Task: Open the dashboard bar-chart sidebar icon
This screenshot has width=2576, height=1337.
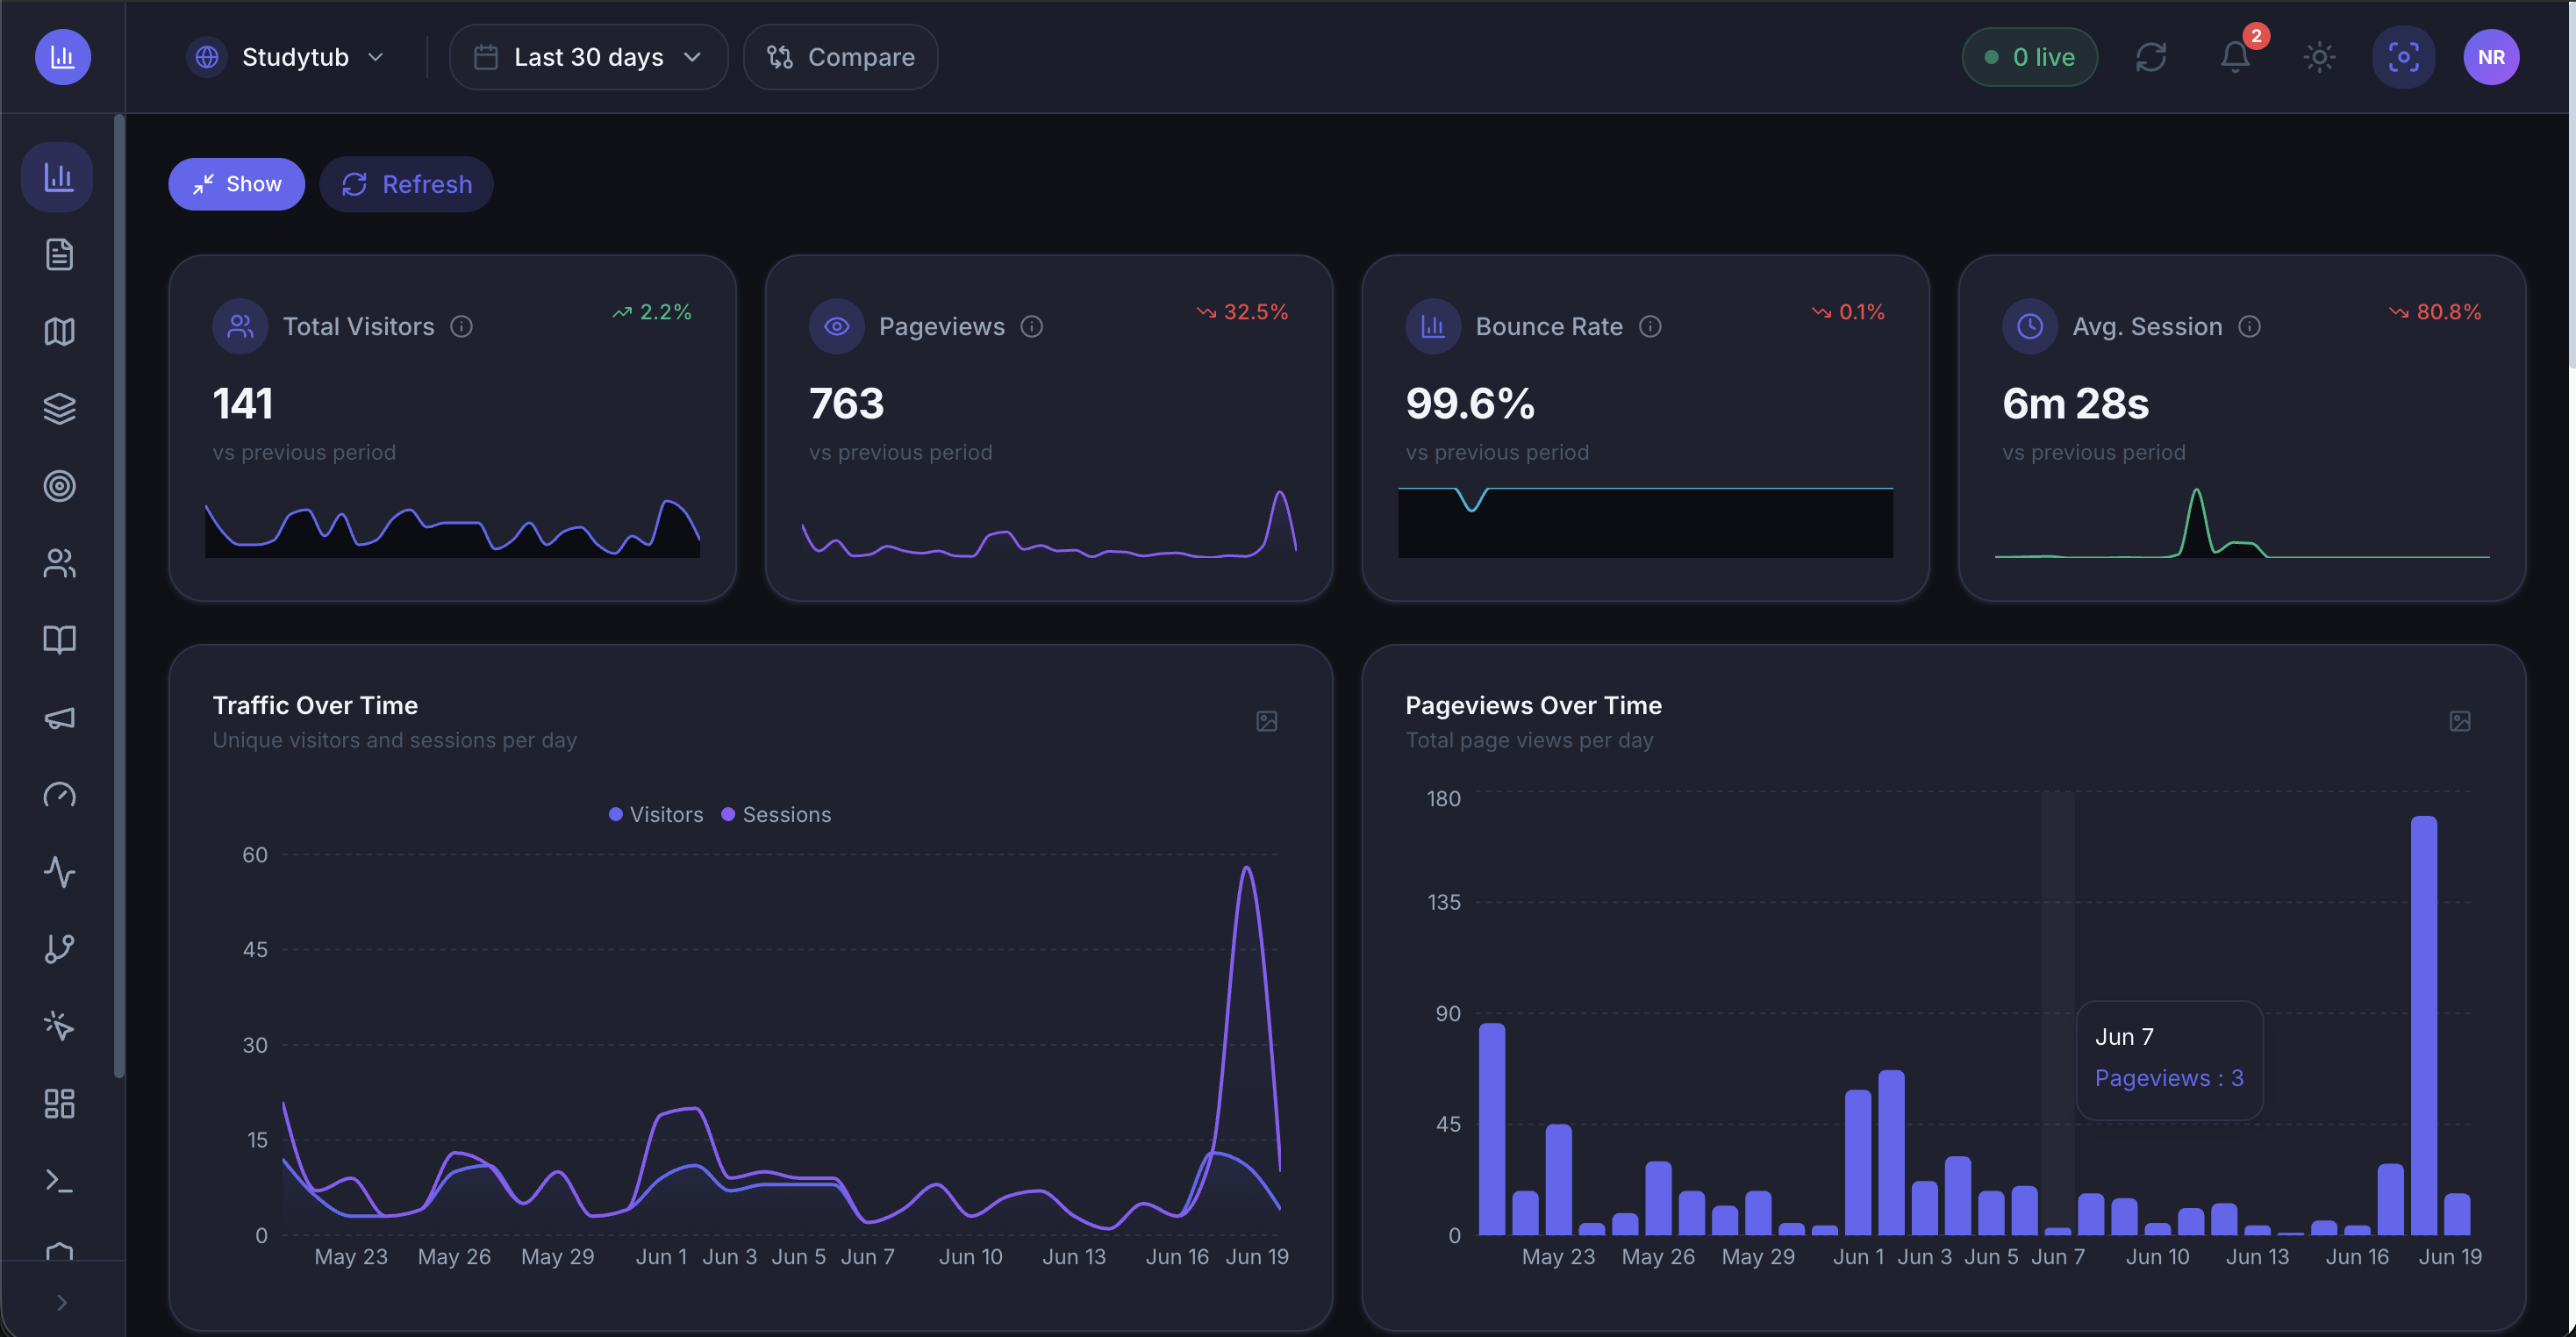Action: 59,177
